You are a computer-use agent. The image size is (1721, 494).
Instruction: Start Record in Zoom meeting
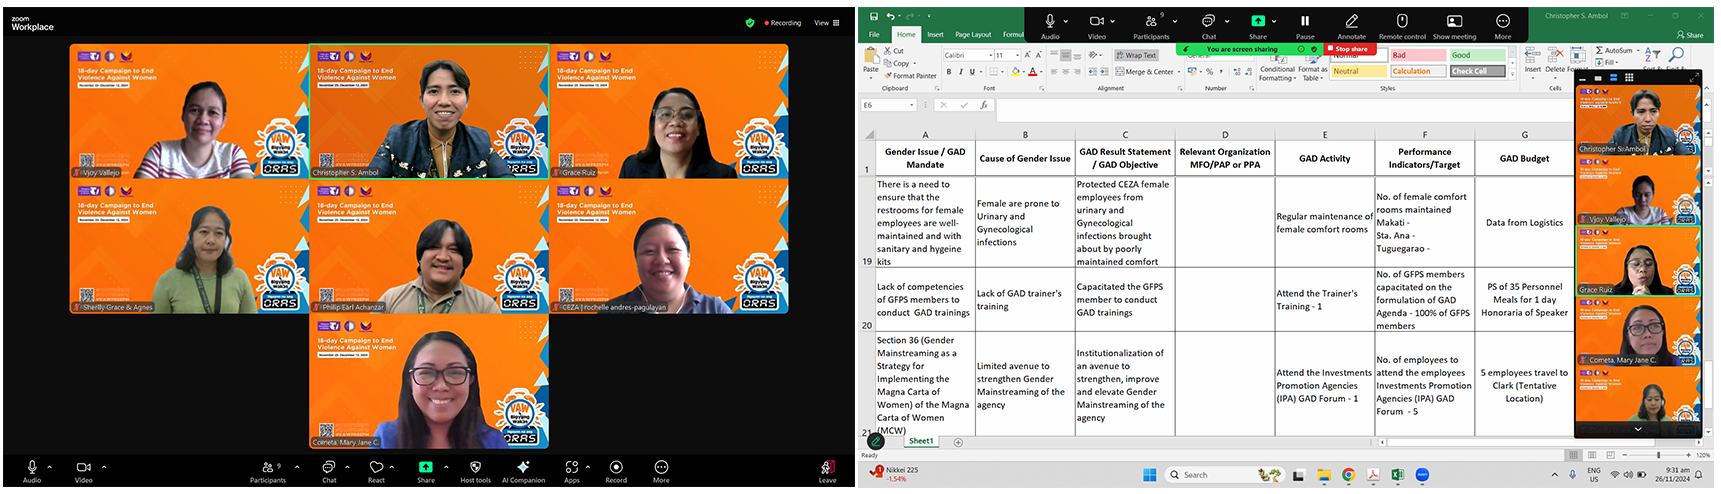(x=616, y=470)
